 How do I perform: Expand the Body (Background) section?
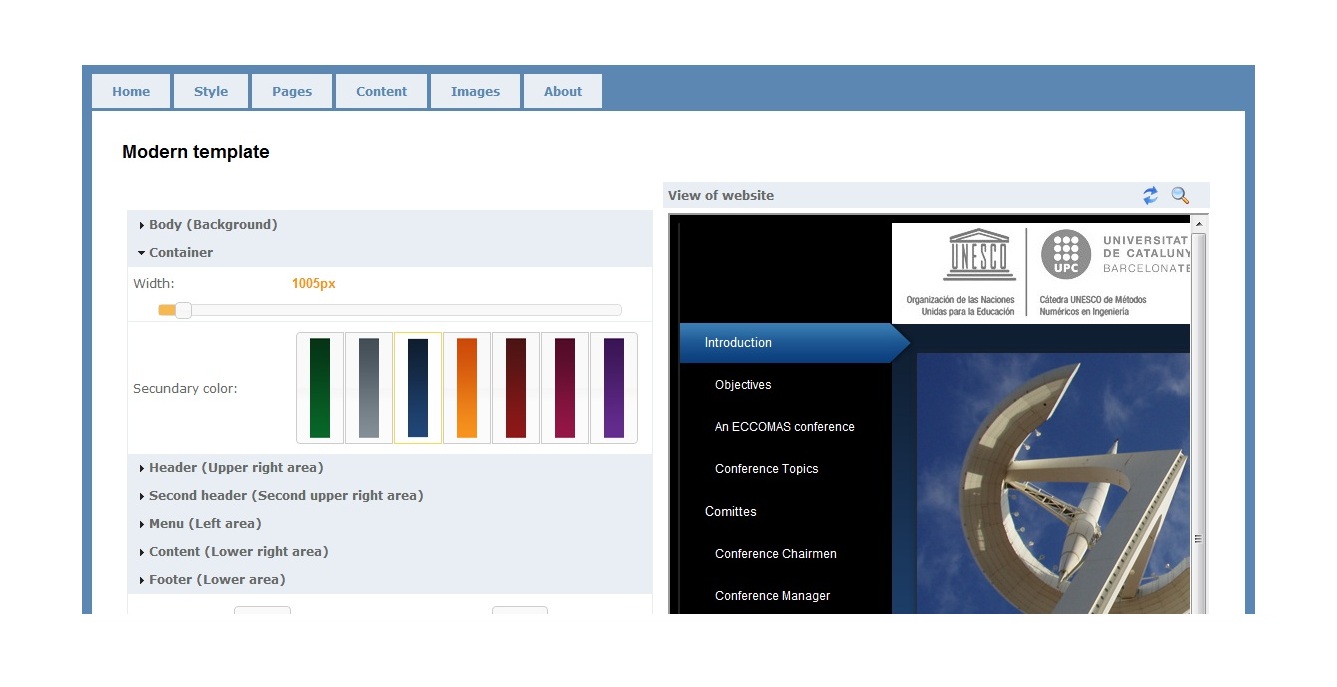tap(213, 225)
